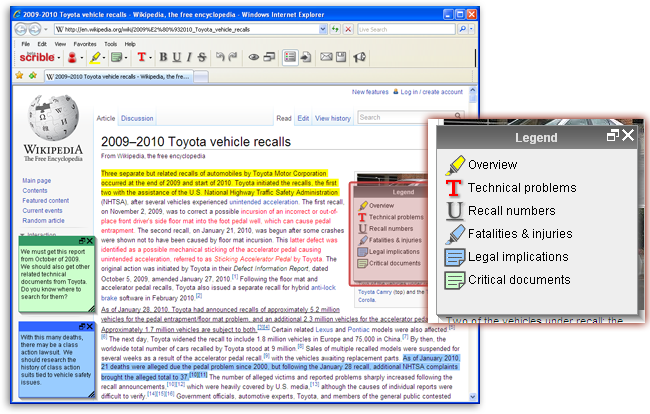Click the Live Search magnifier button
650x414 pixels.
point(463,29)
